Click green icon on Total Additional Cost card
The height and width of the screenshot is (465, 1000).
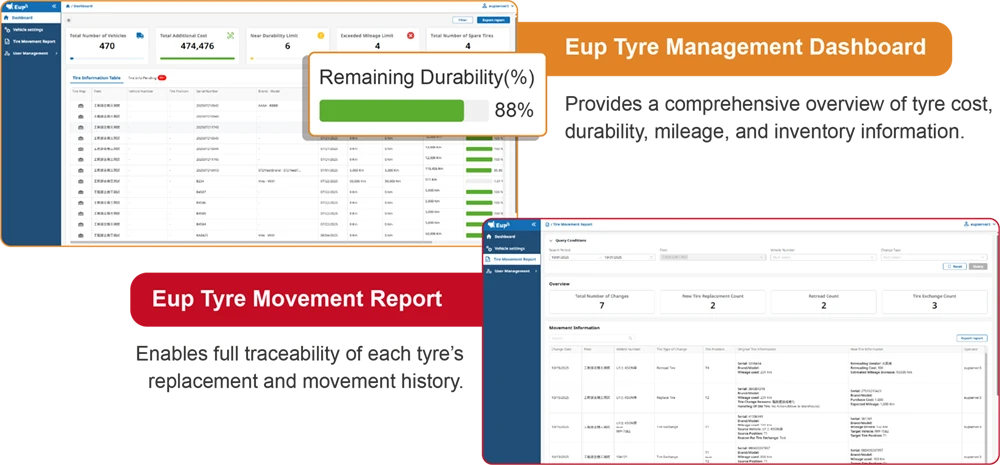[230, 36]
